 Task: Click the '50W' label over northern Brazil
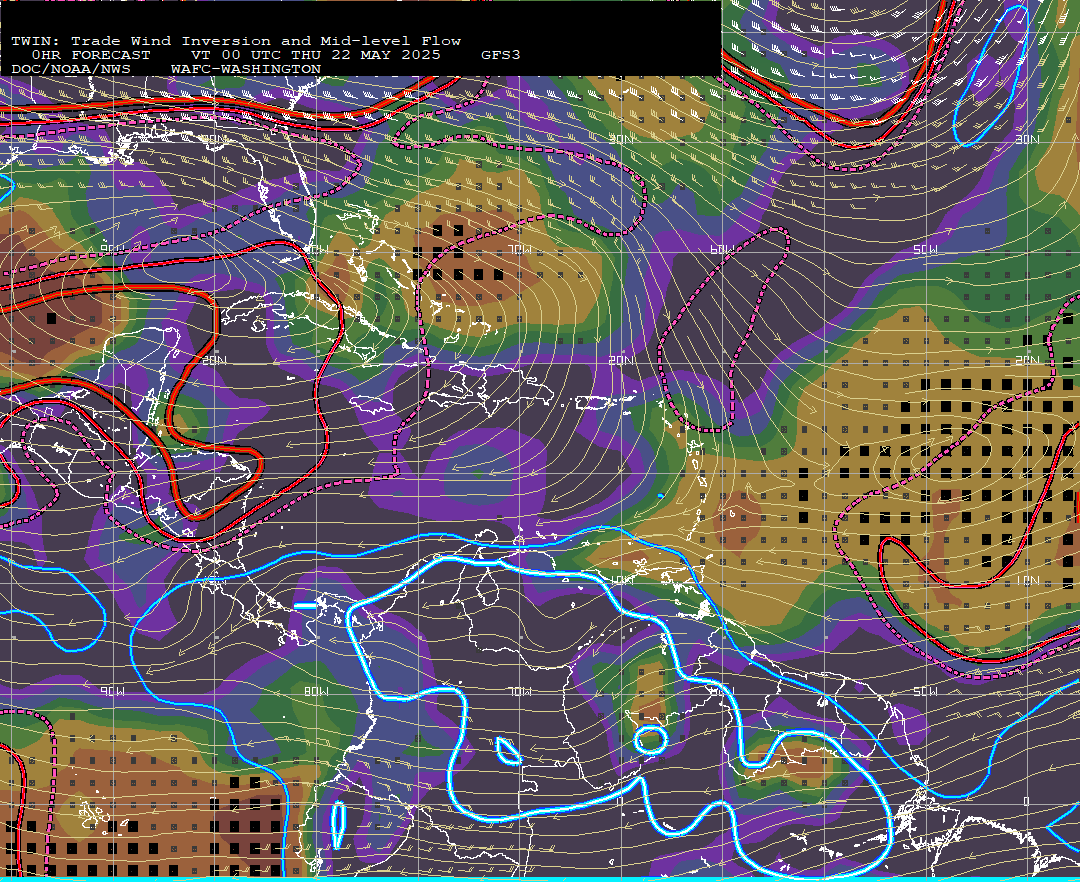click(x=926, y=691)
